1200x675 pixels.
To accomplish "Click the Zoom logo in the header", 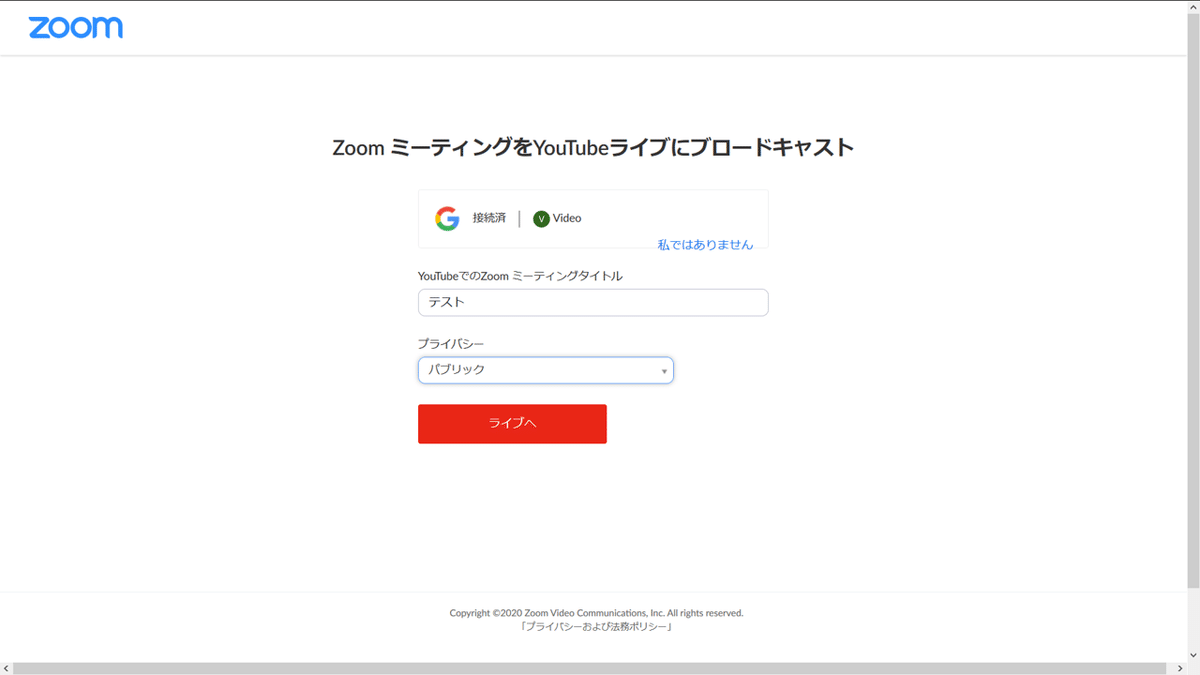I will pos(76,27).
